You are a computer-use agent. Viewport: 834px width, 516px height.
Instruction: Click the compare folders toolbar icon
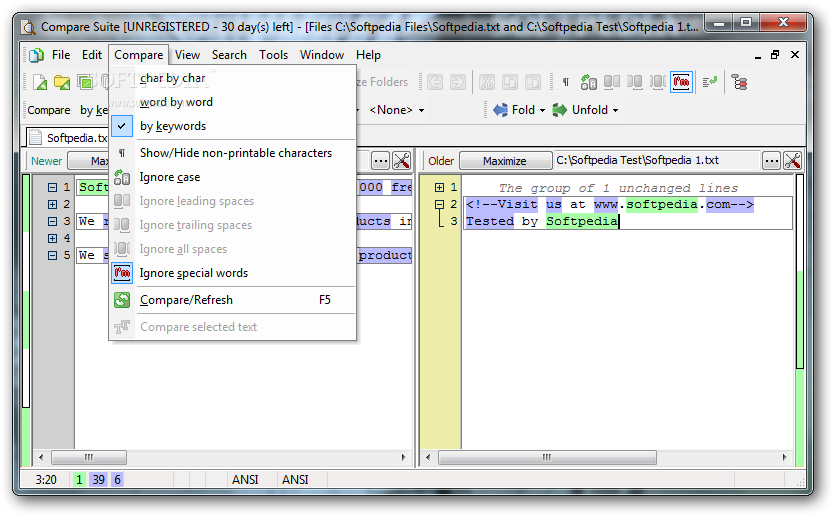pos(85,82)
